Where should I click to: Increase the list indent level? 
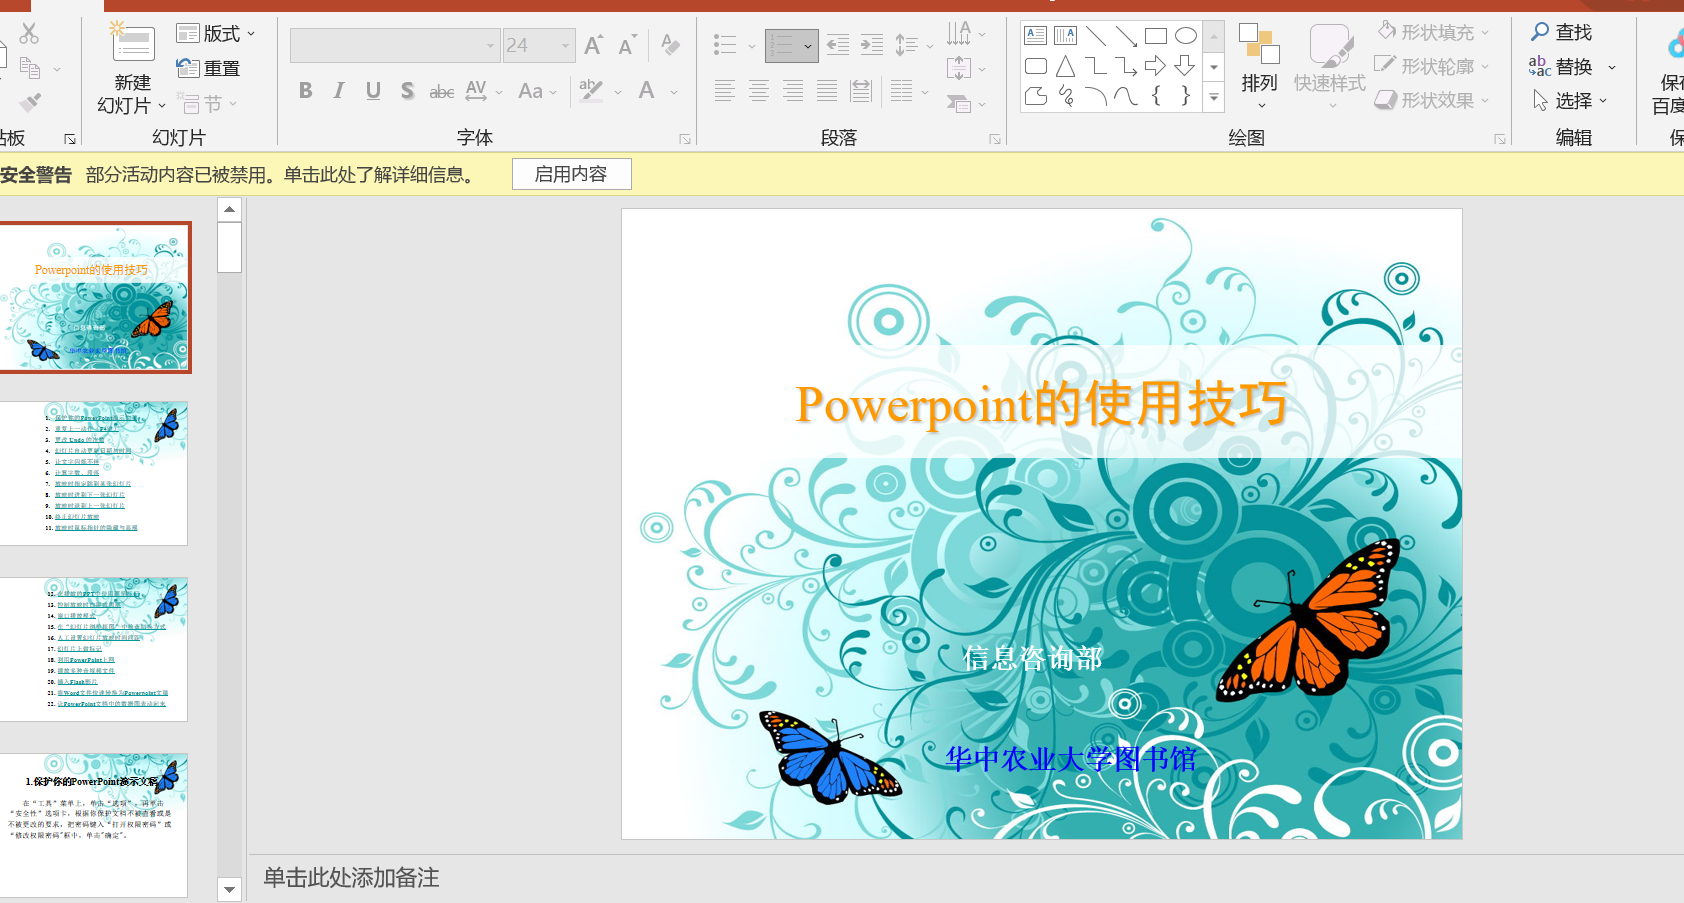[x=872, y=45]
